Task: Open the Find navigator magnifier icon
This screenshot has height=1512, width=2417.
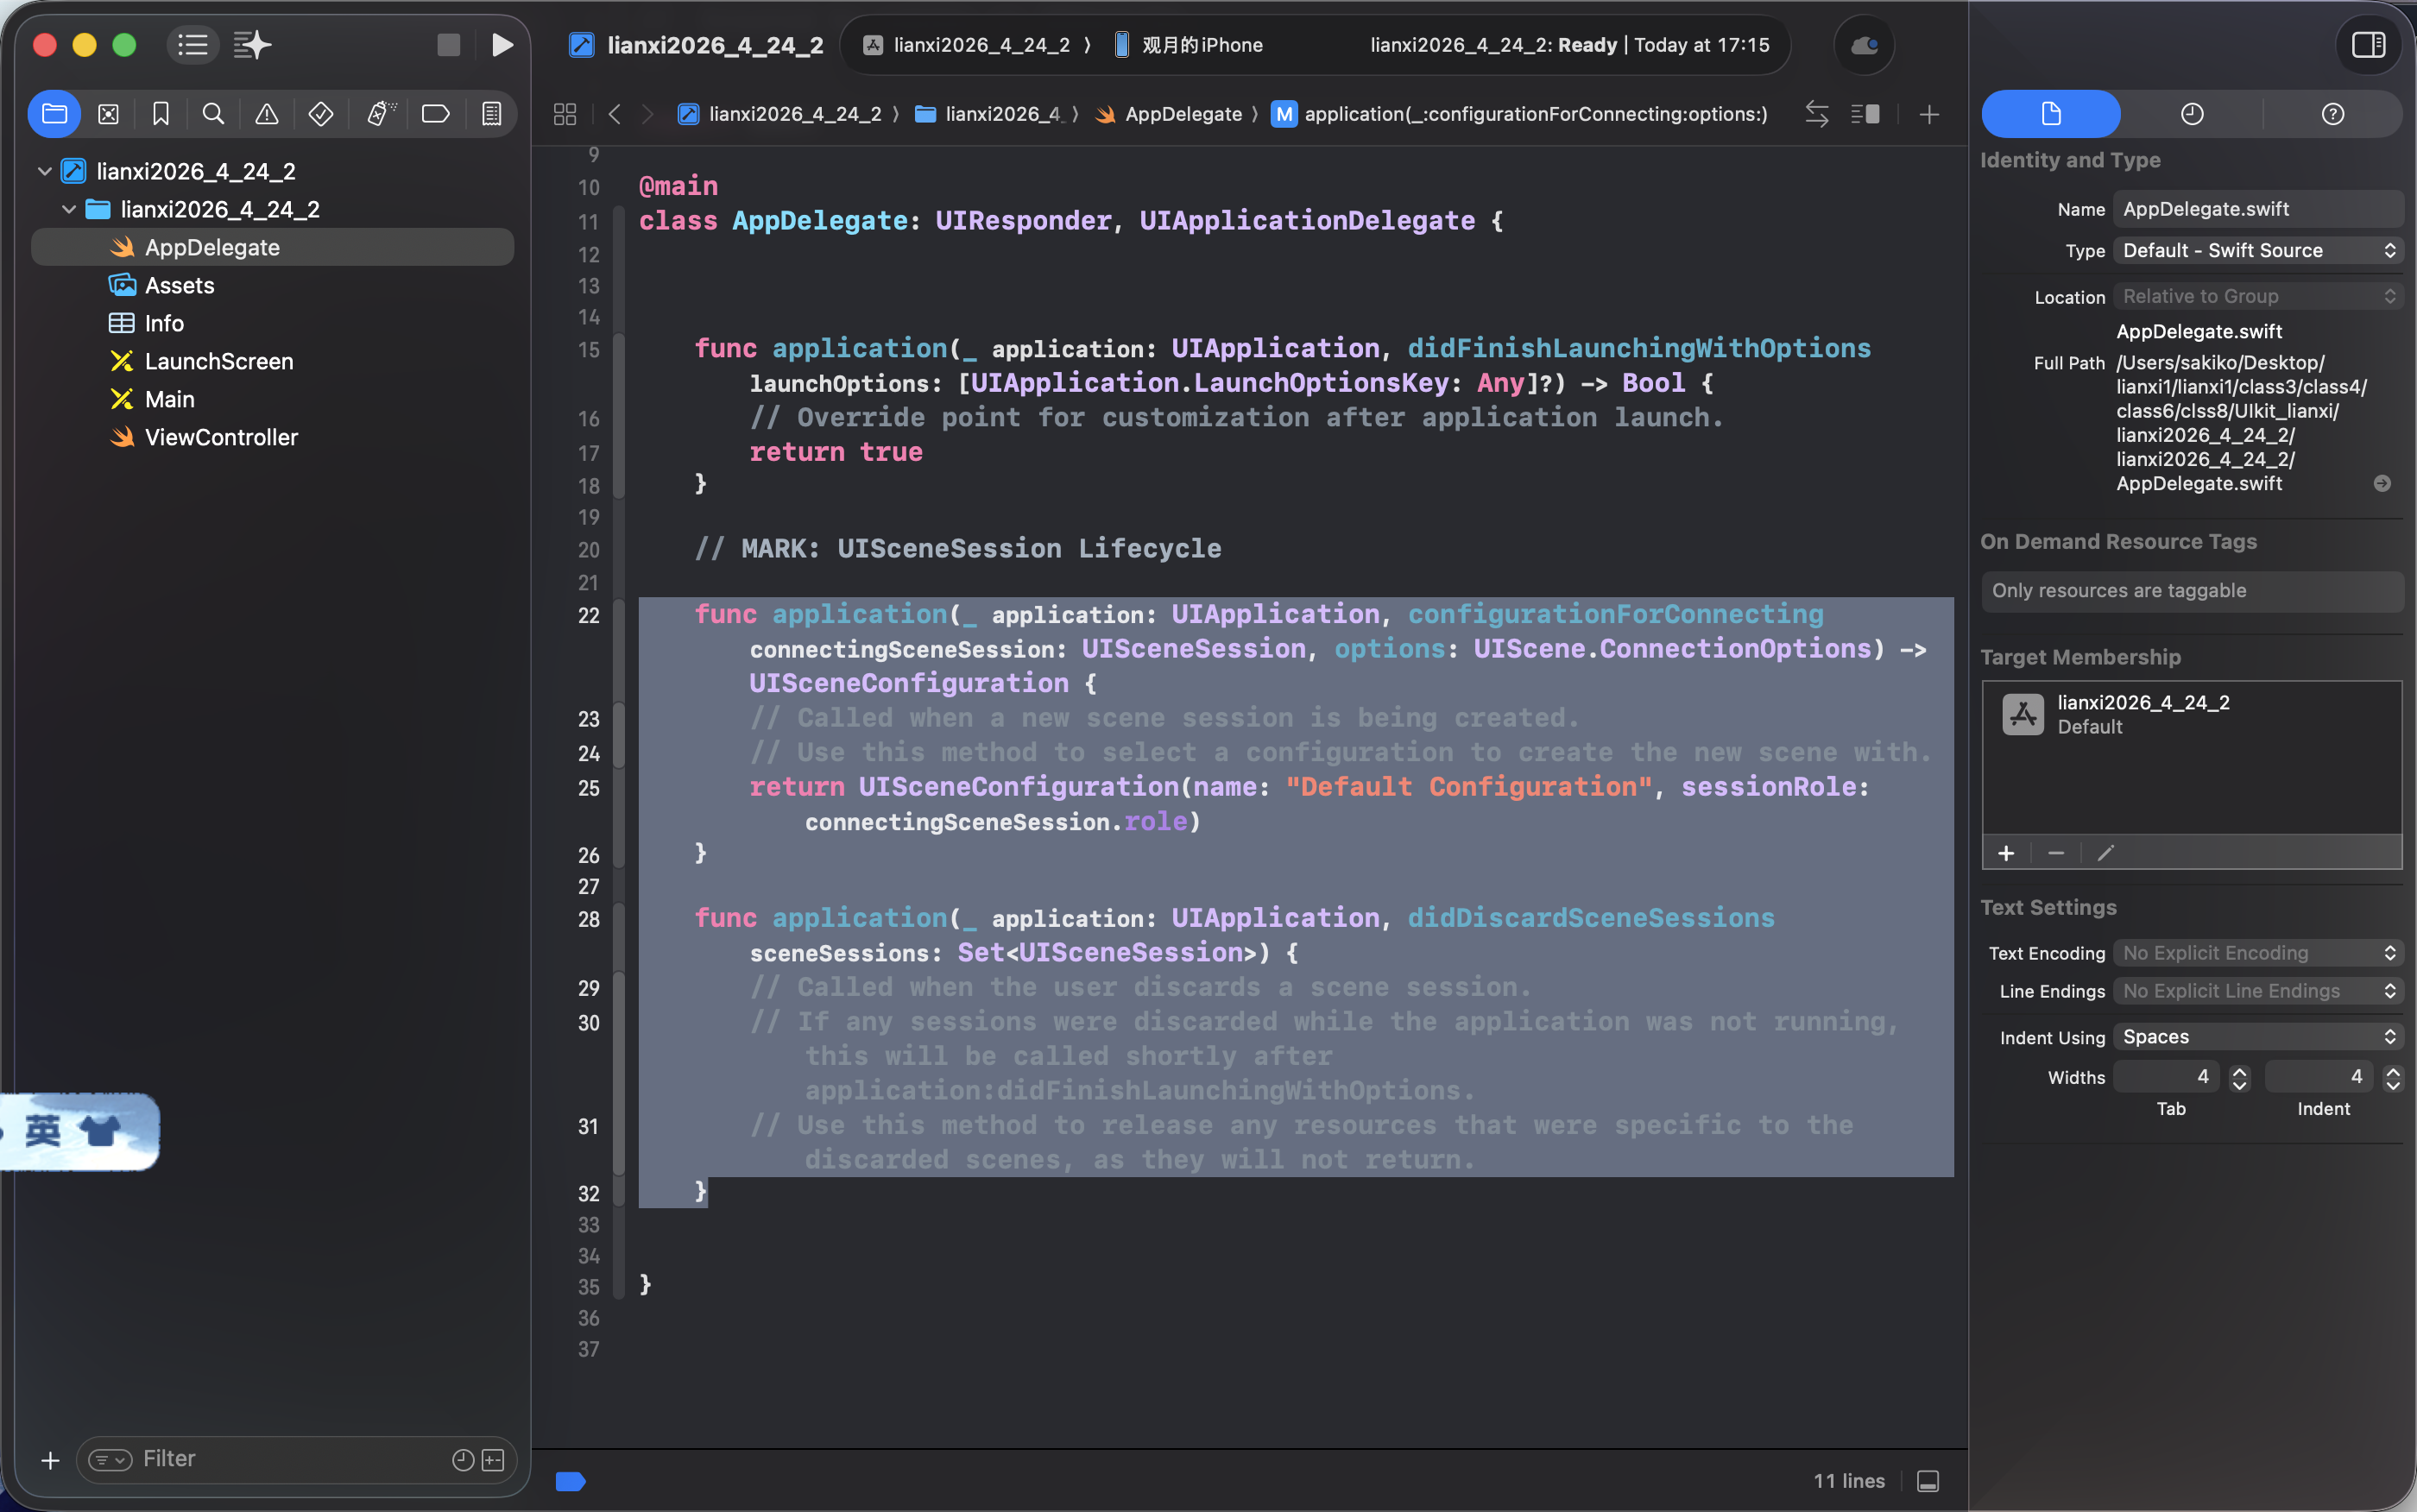Action: pyautogui.click(x=213, y=114)
